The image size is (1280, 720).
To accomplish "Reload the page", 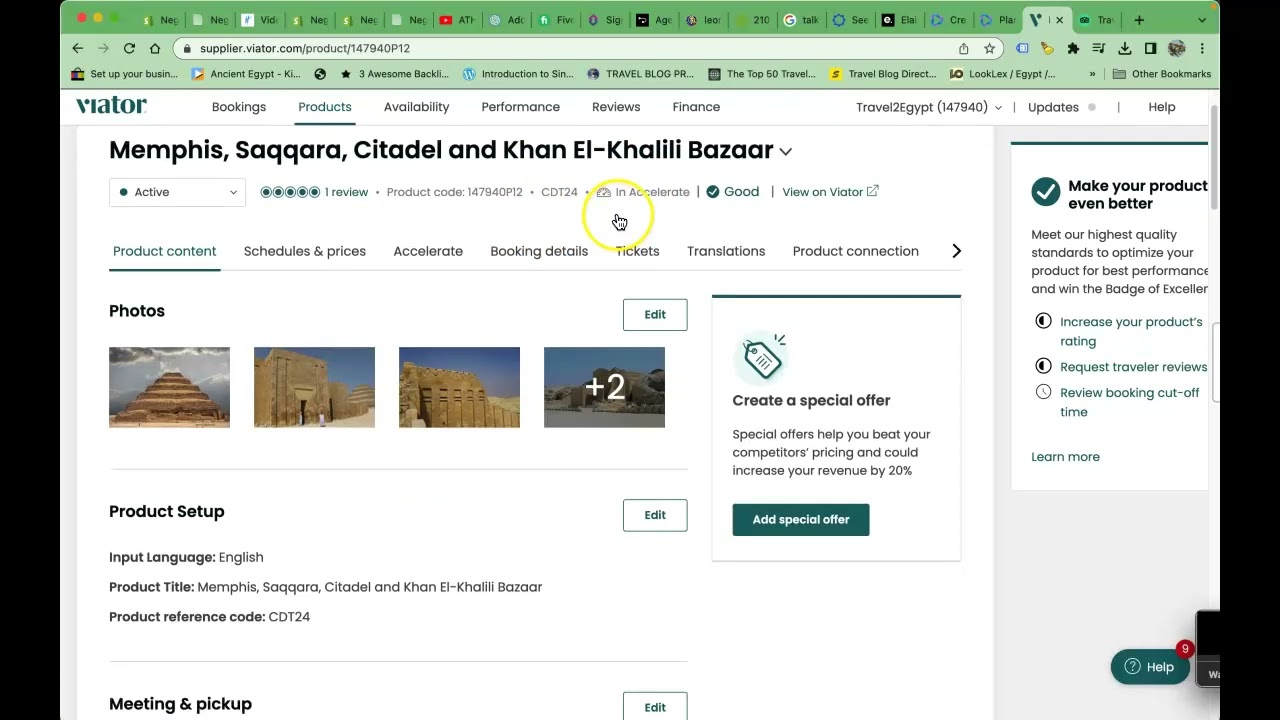I will (x=129, y=48).
